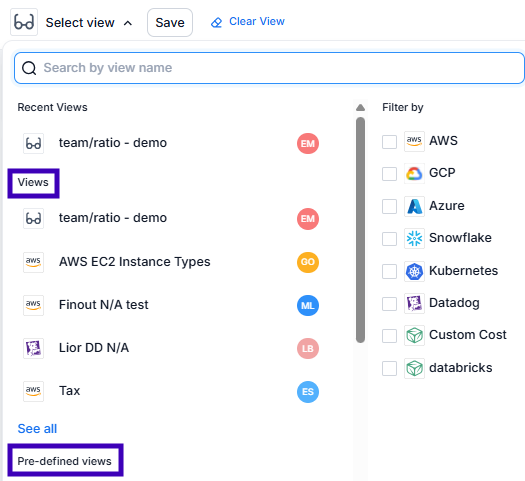Click the EM avatar in Recent Views
Viewport: 525px width, 481px height.
(308, 144)
